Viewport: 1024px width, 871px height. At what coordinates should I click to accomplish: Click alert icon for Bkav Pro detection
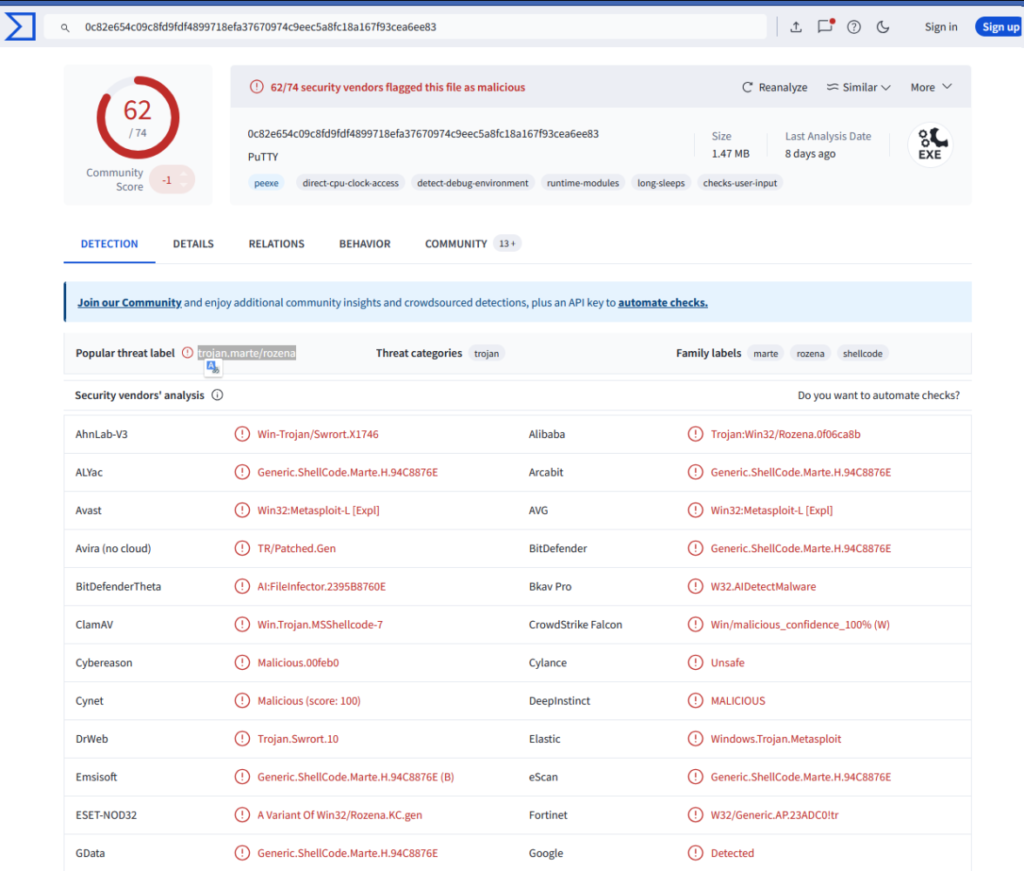tap(695, 586)
